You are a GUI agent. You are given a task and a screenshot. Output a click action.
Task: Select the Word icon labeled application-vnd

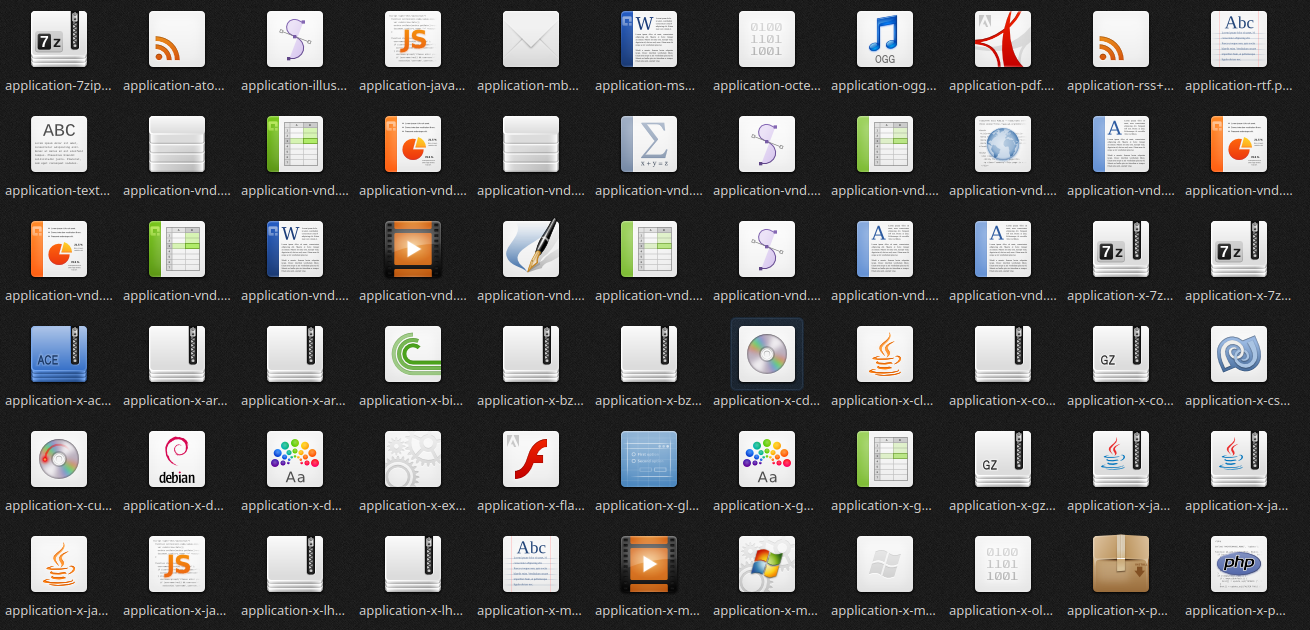[295, 249]
